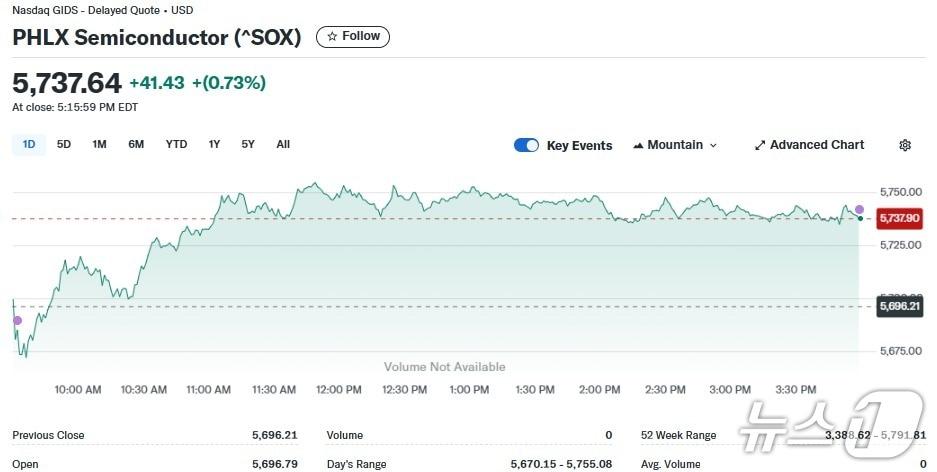Follow the PHLX Semiconductor index

pos(353,36)
